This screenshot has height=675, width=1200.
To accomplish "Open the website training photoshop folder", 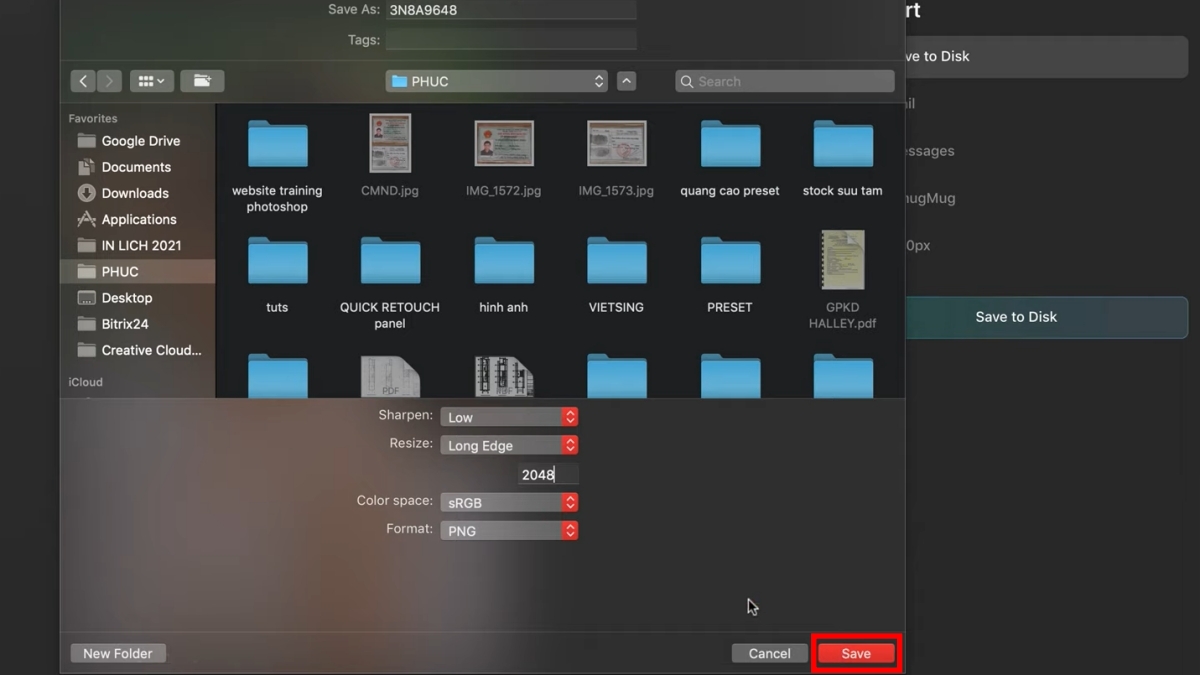I will coord(277,144).
